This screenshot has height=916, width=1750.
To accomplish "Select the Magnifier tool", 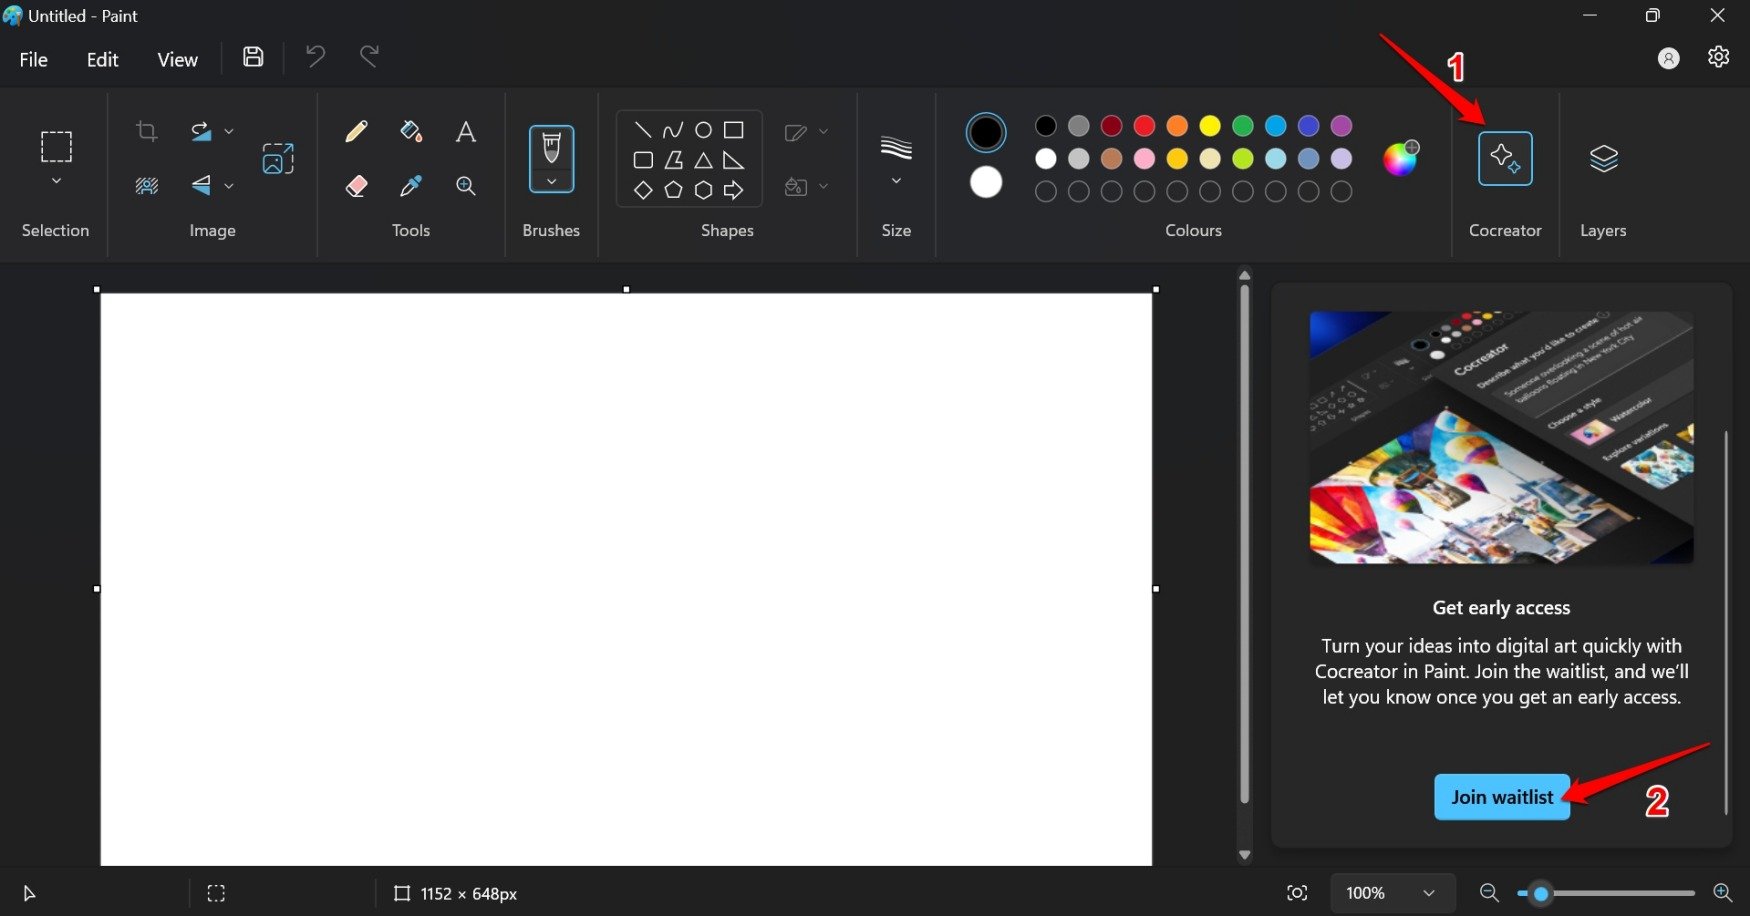I will (466, 186).
